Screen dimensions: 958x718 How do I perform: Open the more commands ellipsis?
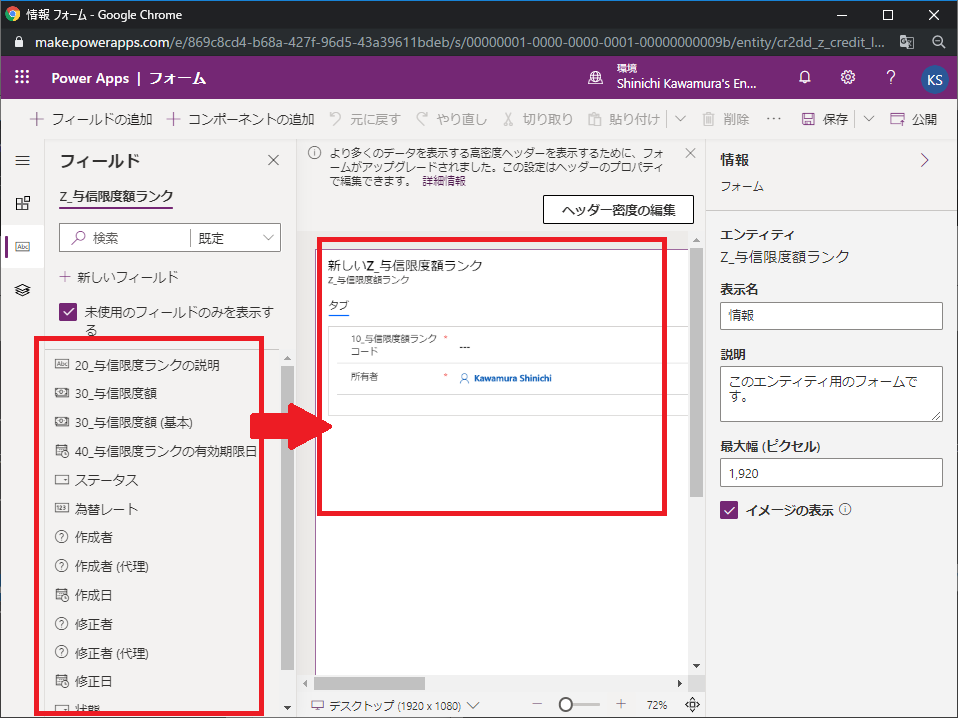773,119
